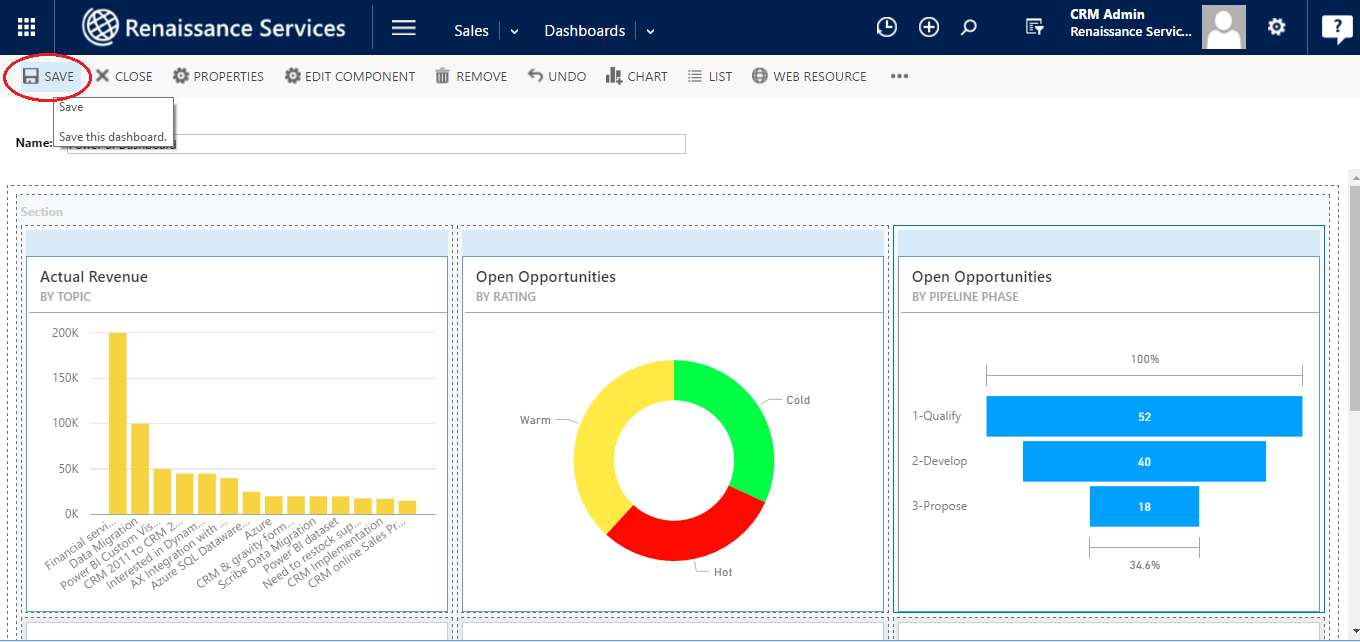The image size is (1360, 642).
Task: Open the more commands ellipsis
Action: [899, 76]
